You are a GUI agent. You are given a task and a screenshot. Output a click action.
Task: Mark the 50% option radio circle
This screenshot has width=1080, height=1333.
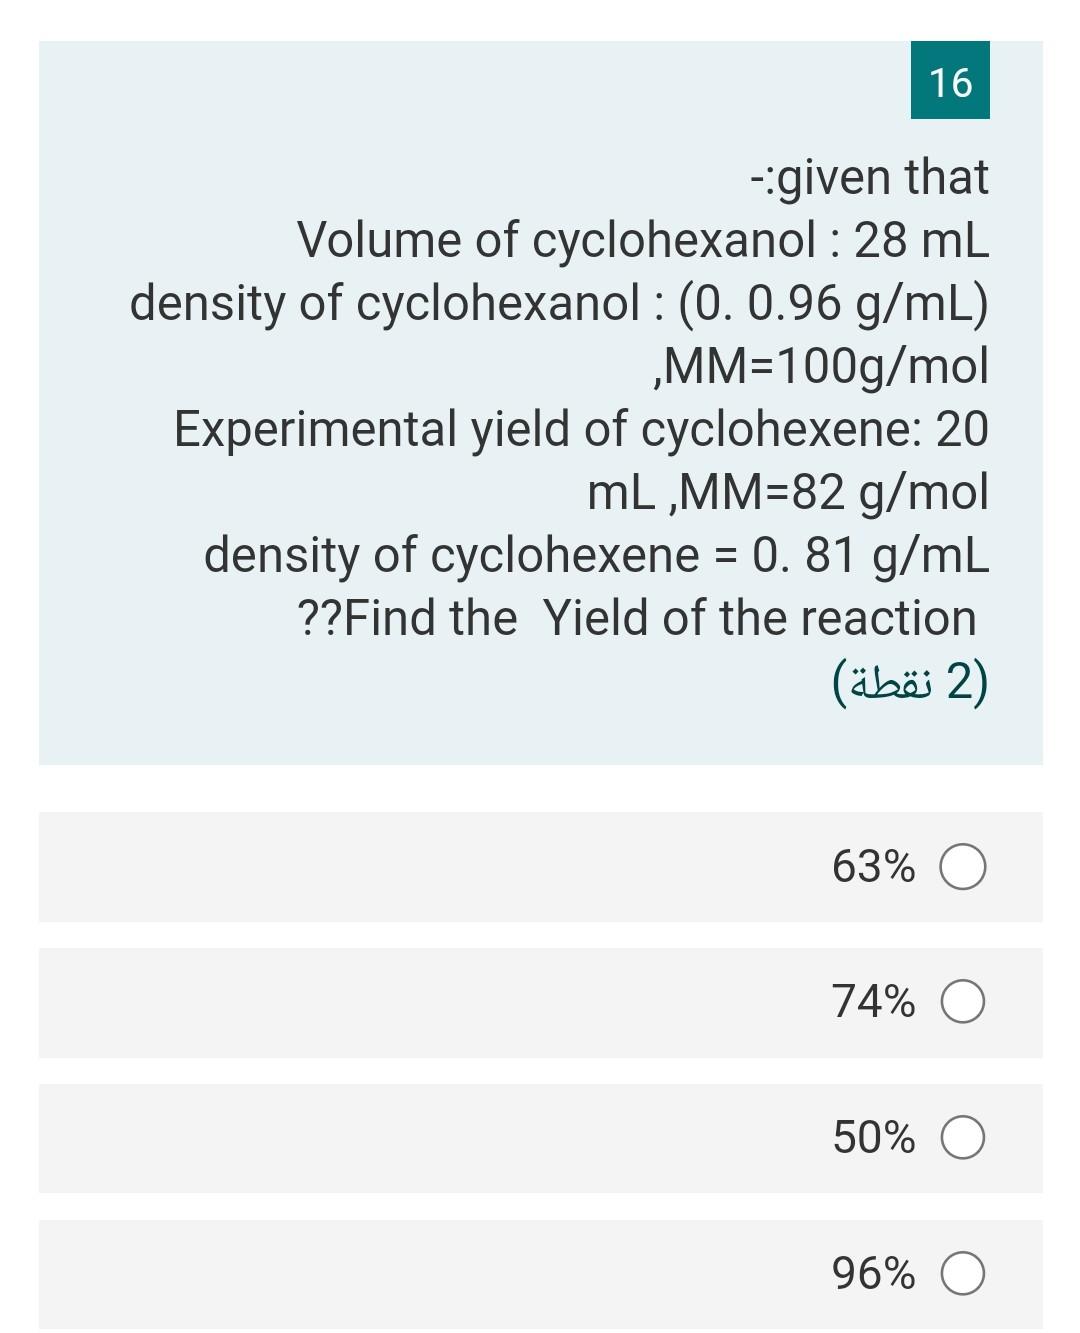[x=963, y=1138]
